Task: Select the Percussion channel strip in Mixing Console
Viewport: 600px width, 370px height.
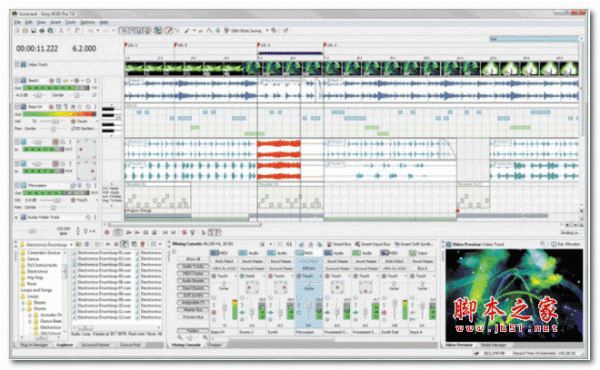Action: [x=308, y=293]
